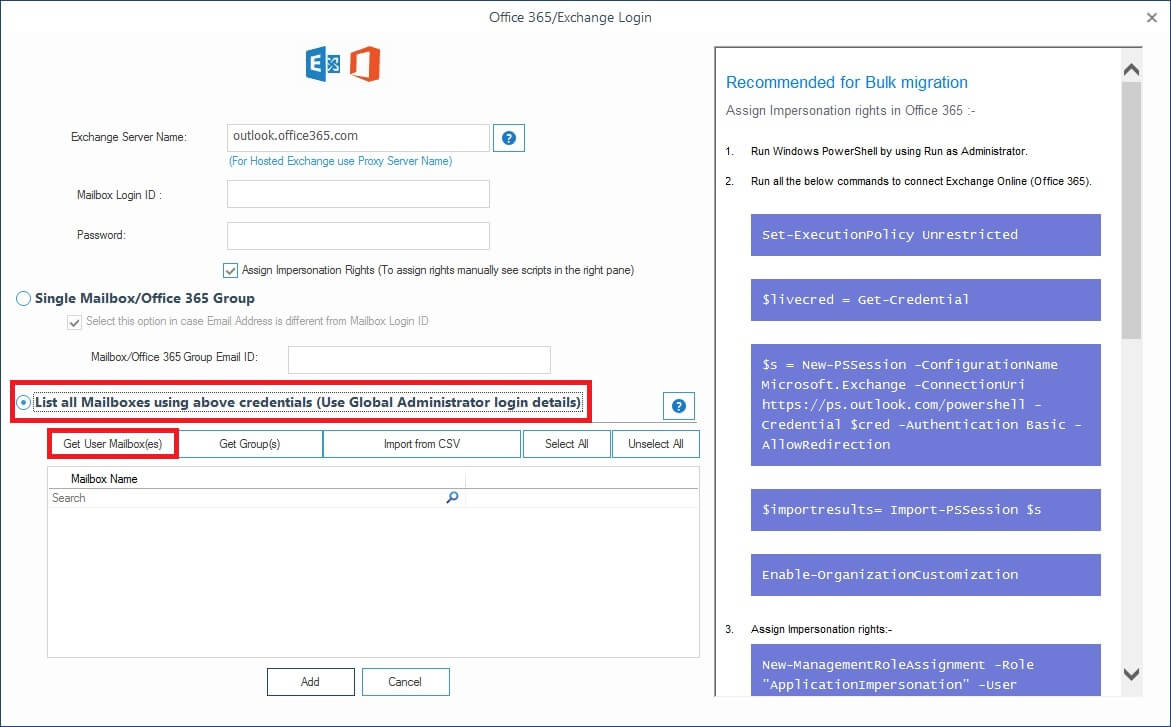Click the Set-ExecutionPolicy Unrestricted command block
Viewport: 1171px width, 727px height.
(925, 235)
